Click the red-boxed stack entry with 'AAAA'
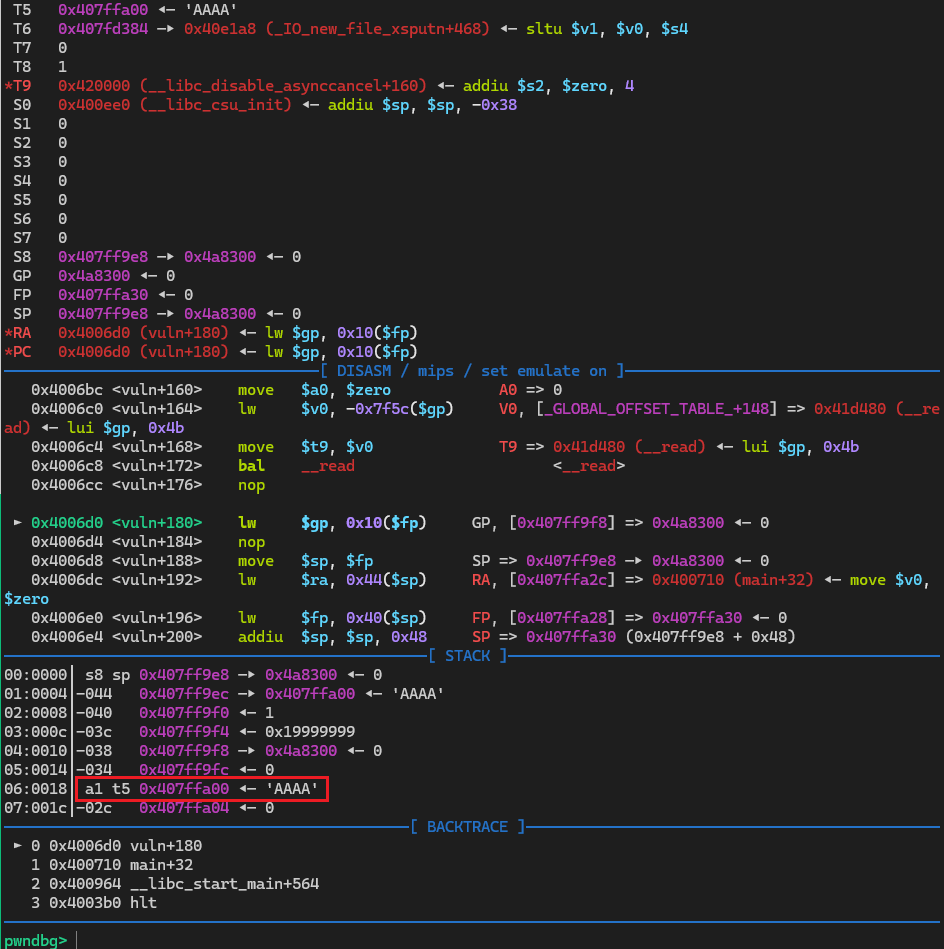944x949 pixels. pos(202,789)
